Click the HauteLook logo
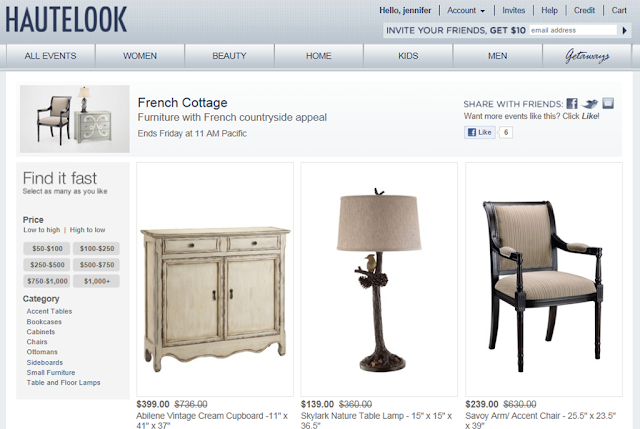640x429 pixels. [66, 20]
